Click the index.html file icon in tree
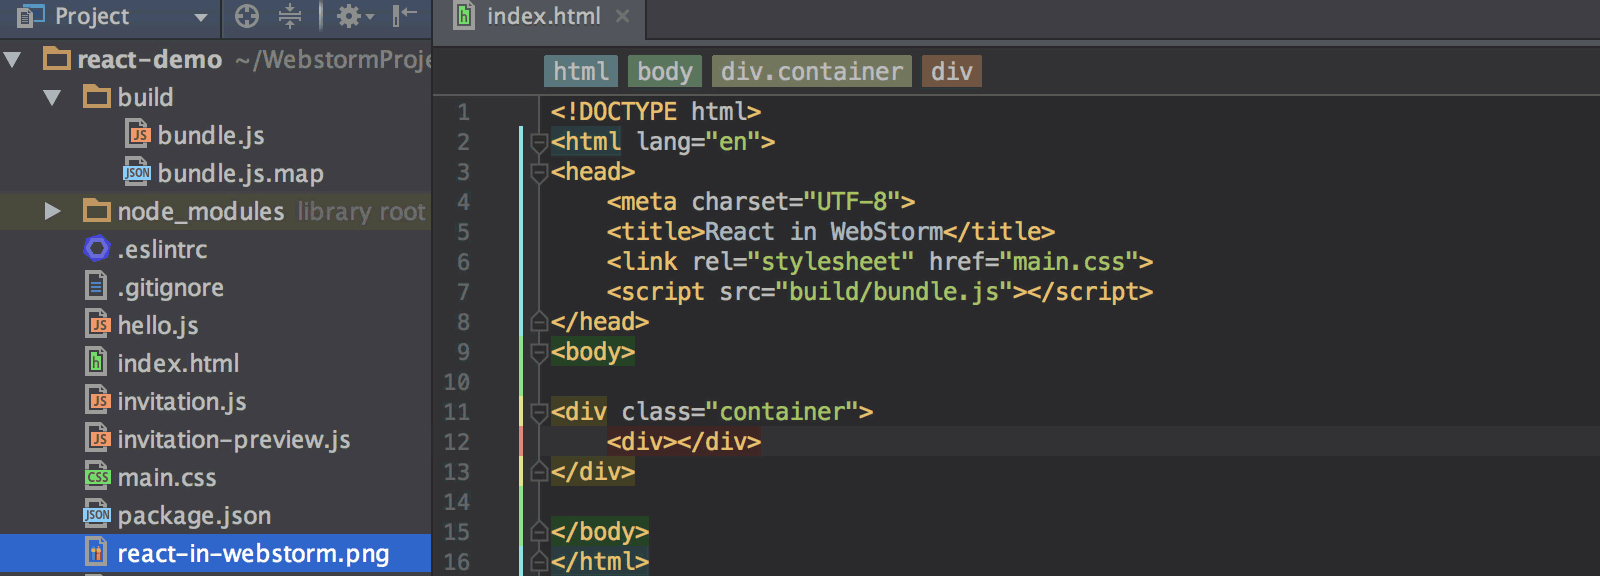 coord(96,362)
